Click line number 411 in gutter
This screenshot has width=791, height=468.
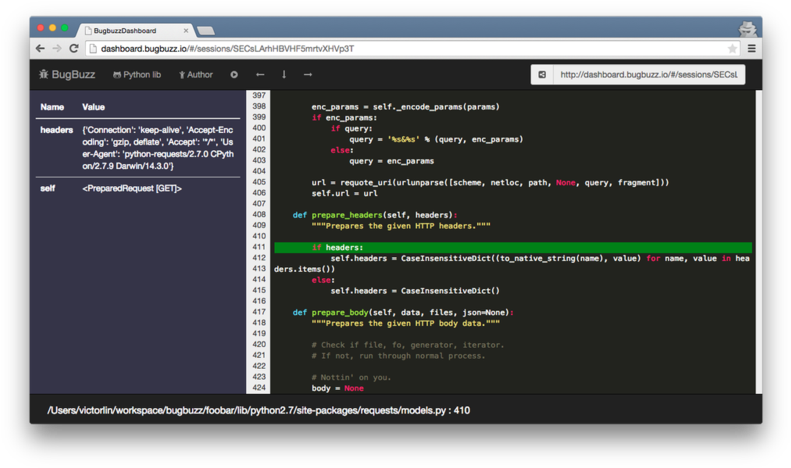(x=259, y=247)
